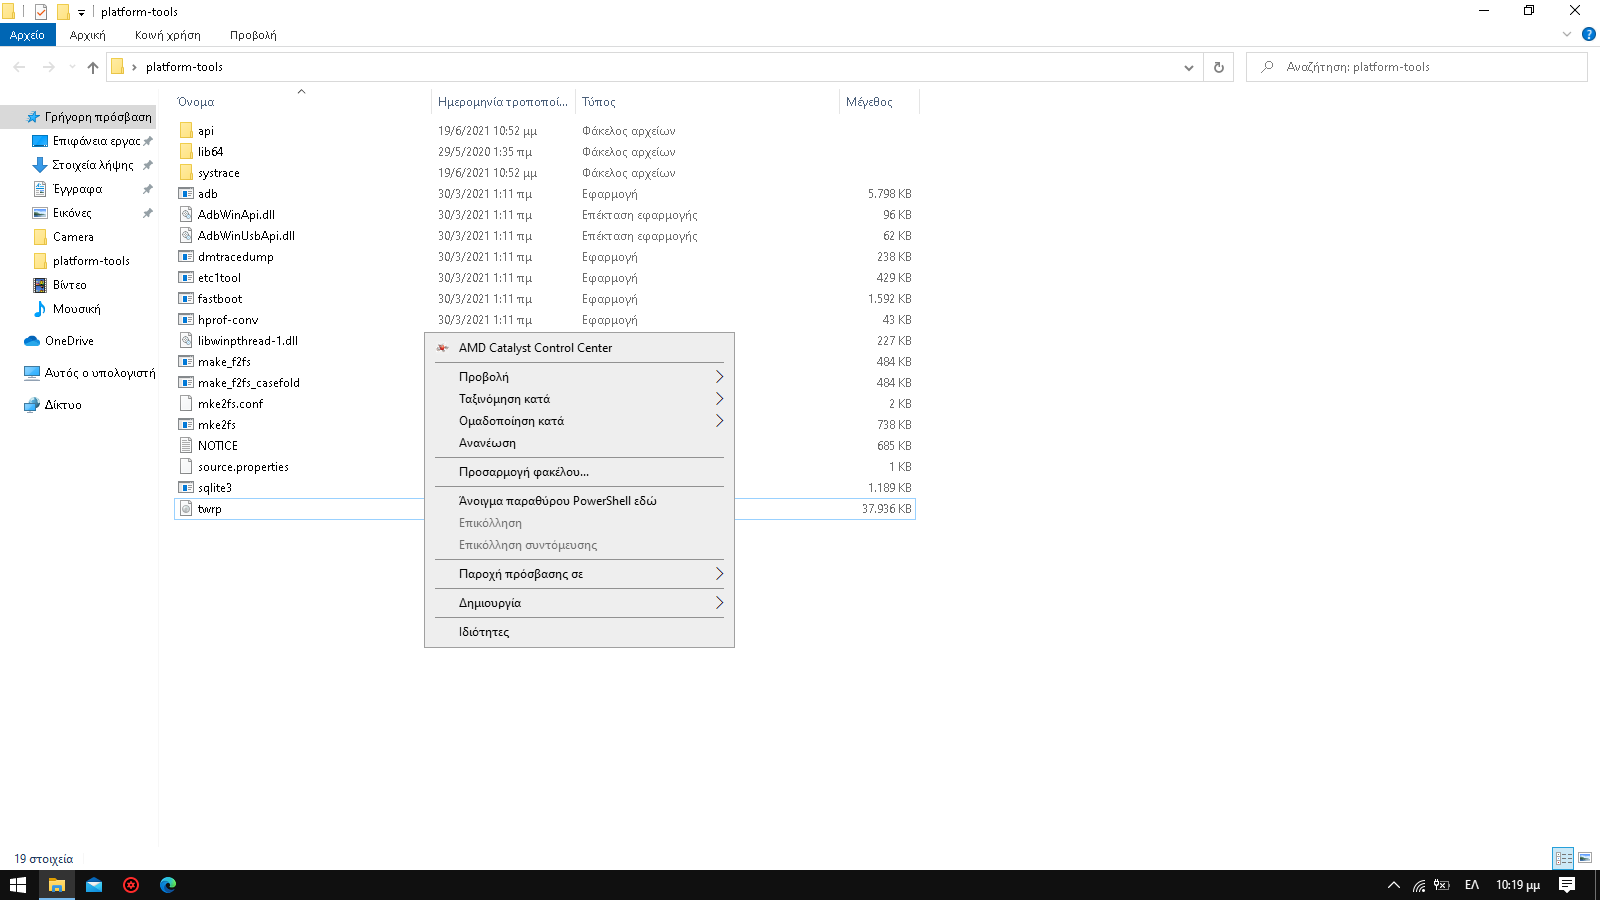
Task: Open the Προβολή ribbon tab
Action: click(253, 35)
